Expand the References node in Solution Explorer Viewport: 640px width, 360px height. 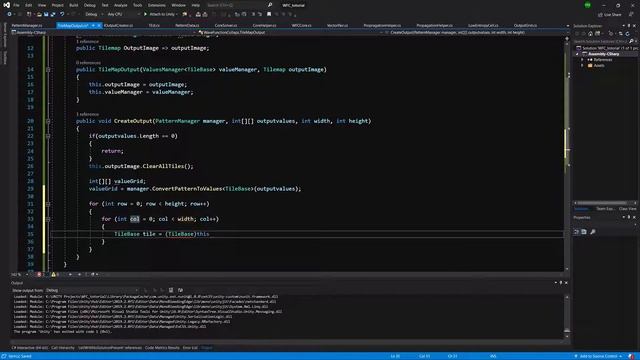pyautogui.click(x=582, y=60)
